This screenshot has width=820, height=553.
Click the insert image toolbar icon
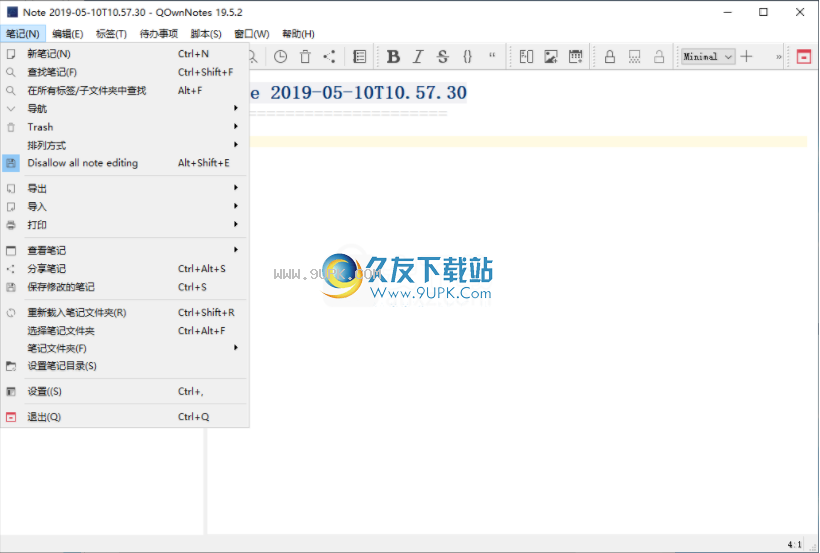[551, 57]
